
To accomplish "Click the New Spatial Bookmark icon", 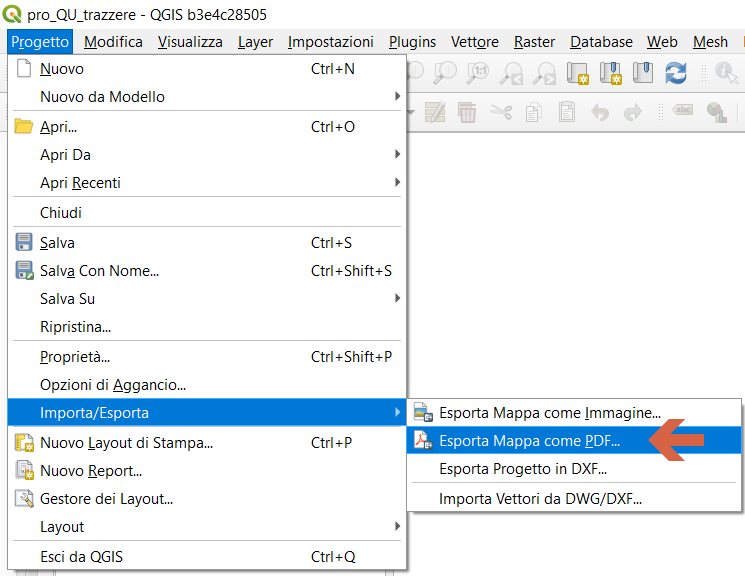I will point(611,72).
